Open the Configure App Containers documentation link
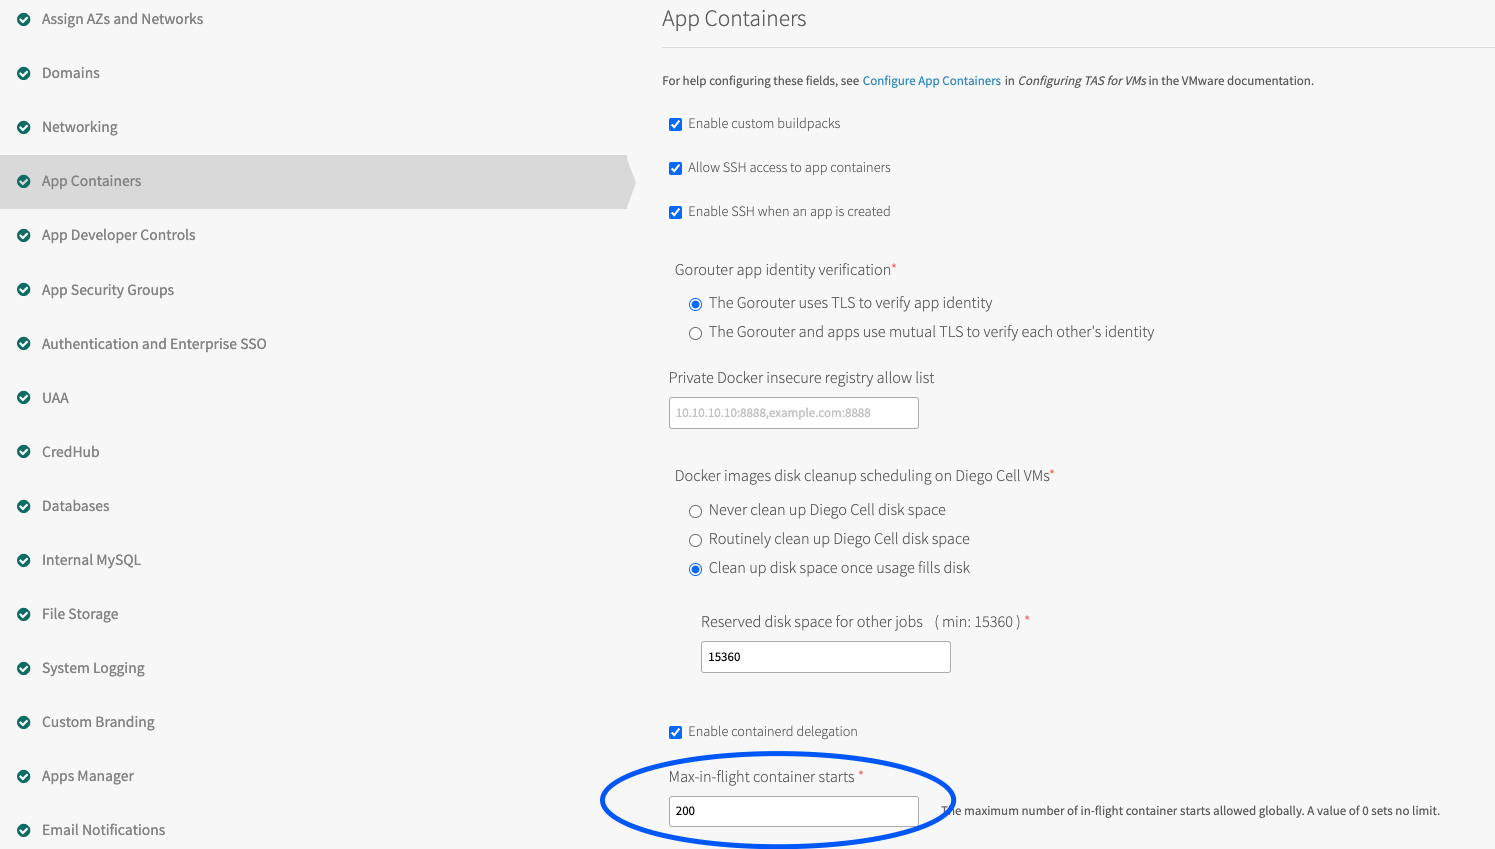Viewport: 1495px width, 849px height. pyautogui.click(x=931, y=81)
